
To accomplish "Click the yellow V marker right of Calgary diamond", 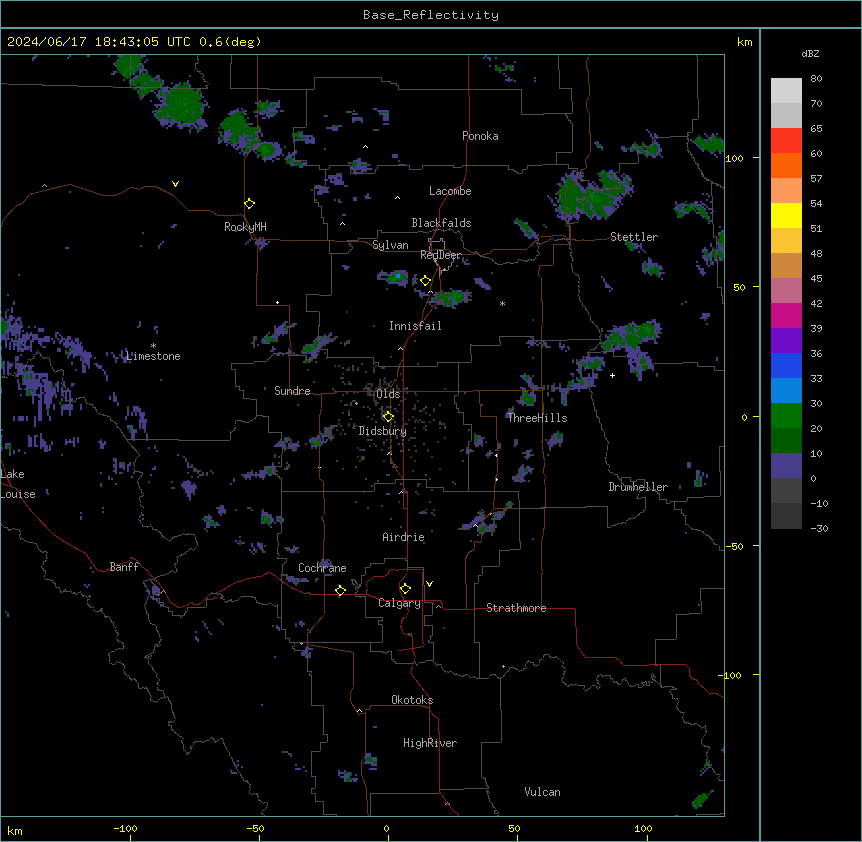I will tap(429, 584).
